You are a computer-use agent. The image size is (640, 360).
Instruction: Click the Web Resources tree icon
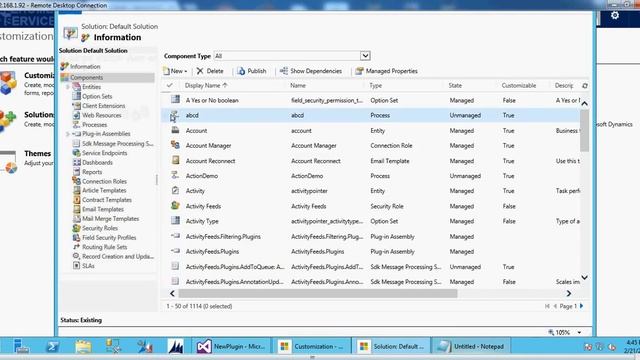point(76,115)
